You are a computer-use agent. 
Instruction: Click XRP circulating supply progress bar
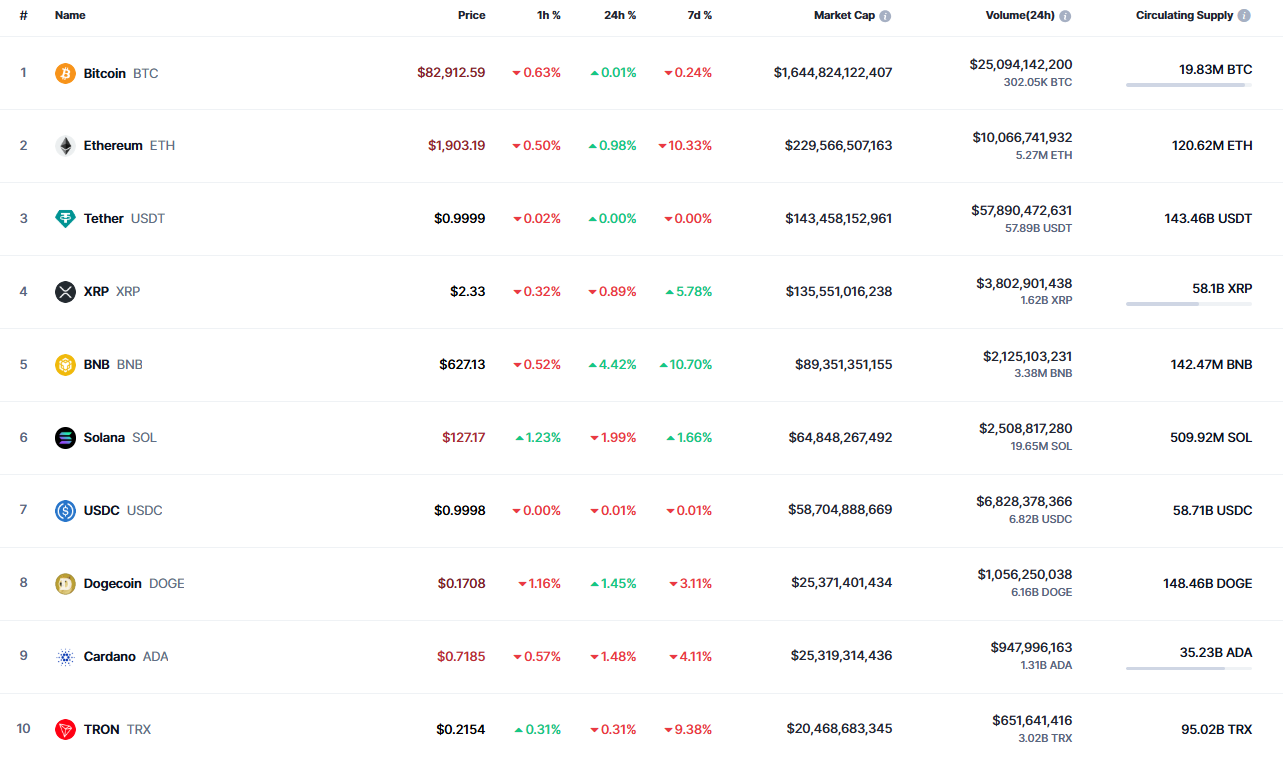[1189, 304]
